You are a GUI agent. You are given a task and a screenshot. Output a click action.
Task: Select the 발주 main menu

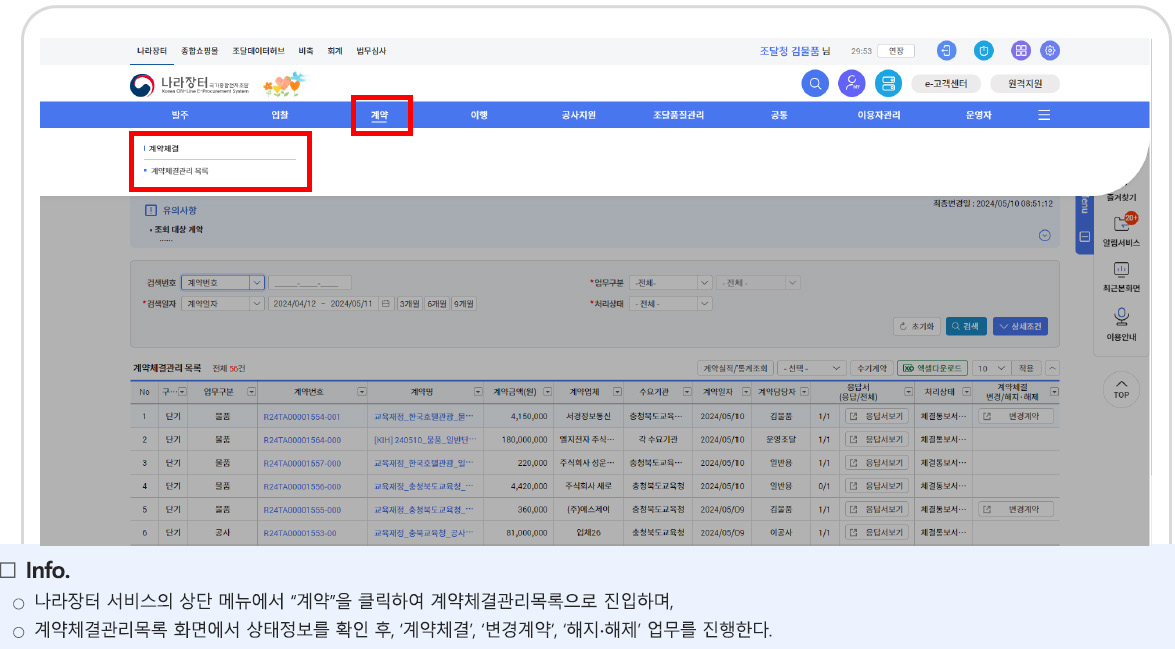point(180,115)
